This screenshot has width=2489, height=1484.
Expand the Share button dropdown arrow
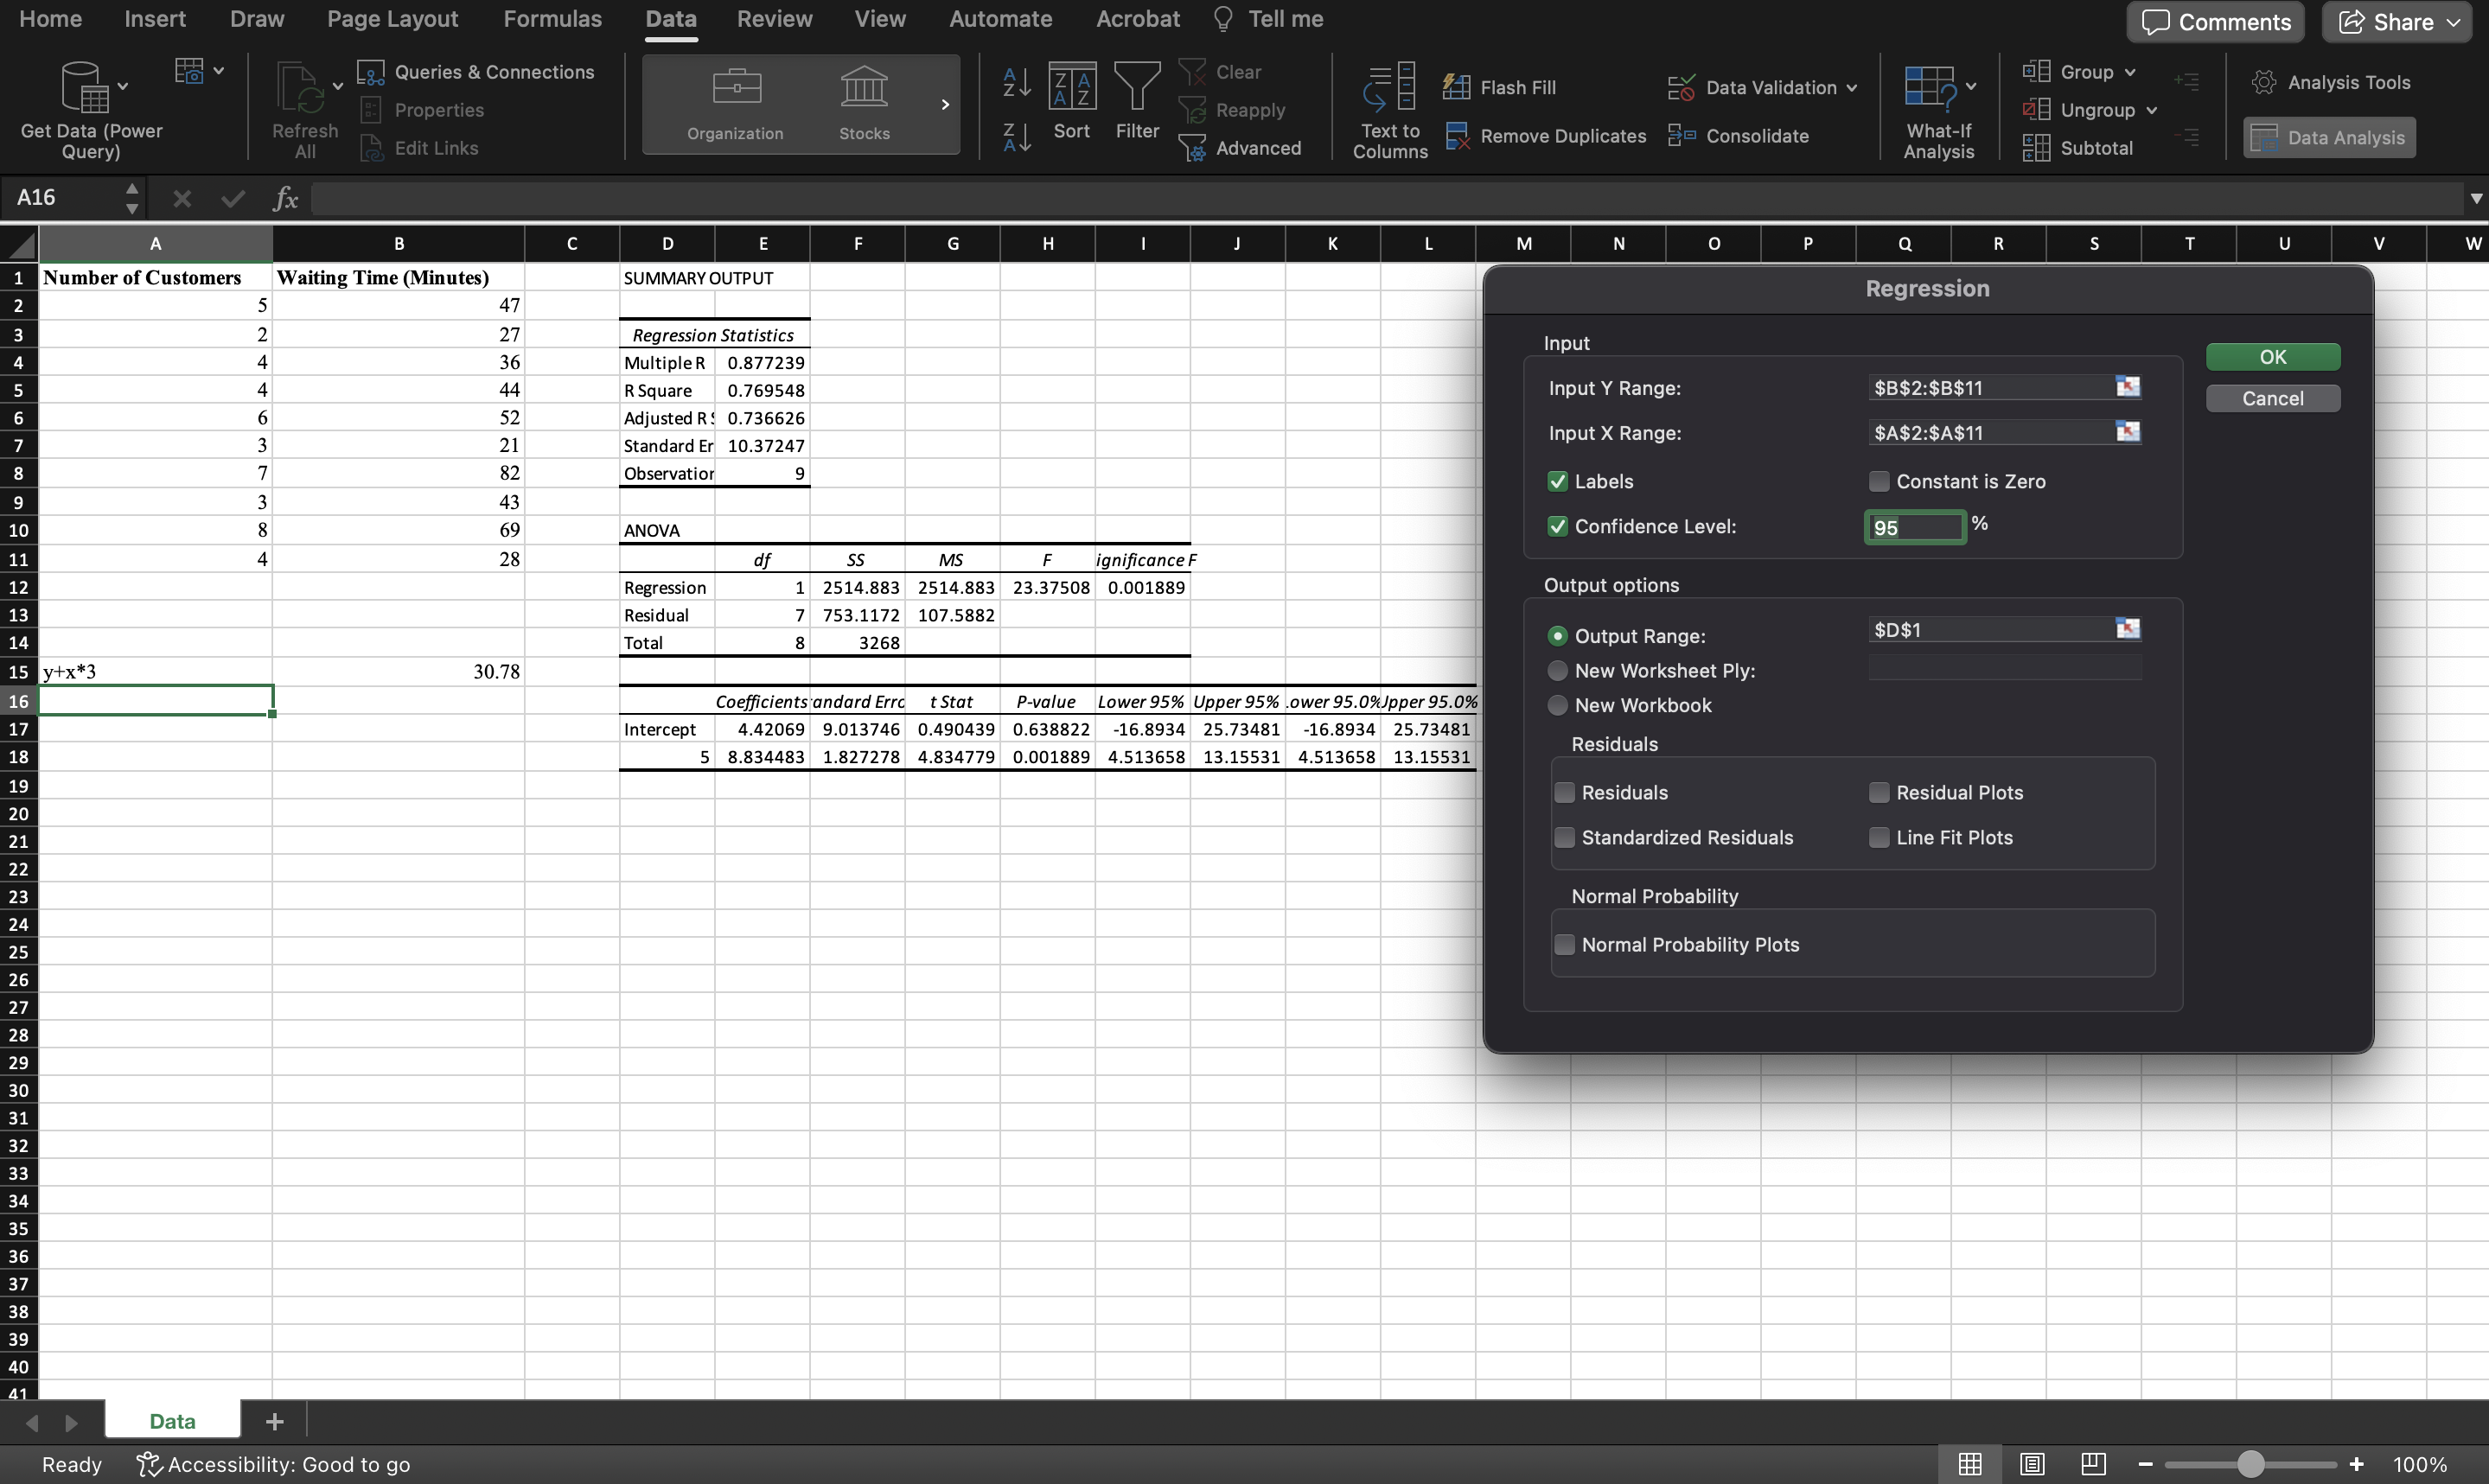point(2454,22)
